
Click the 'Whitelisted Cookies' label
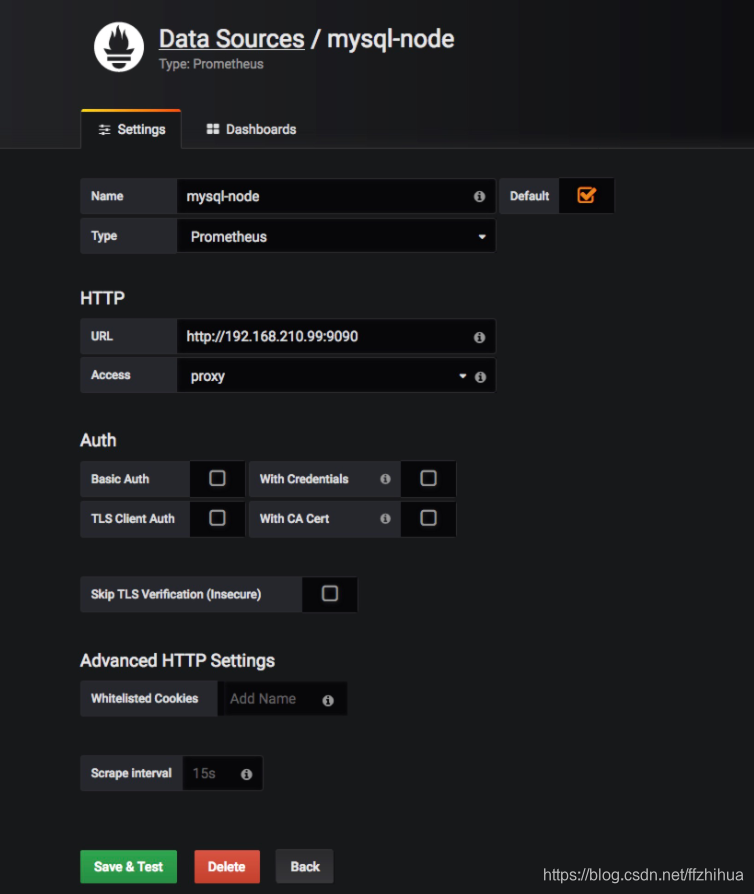point(145,698)
